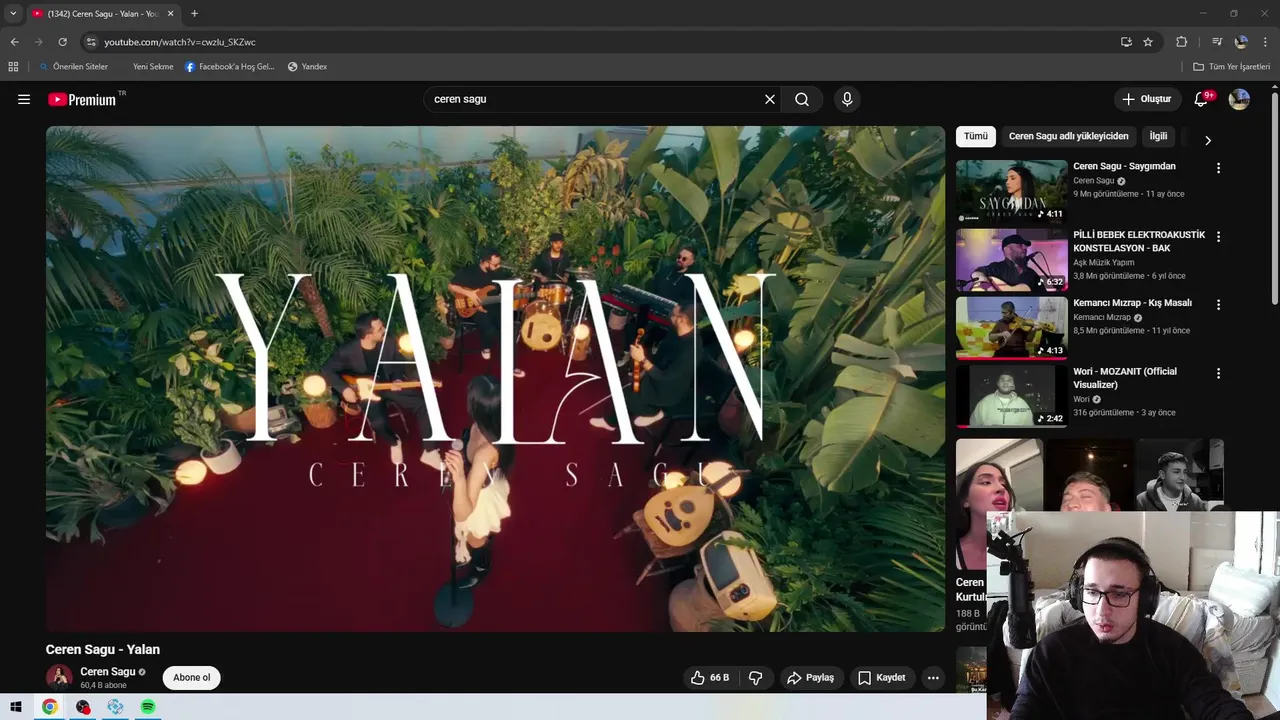Save video with Kaydet button
The width and height of the screenshot is (1280, 720).
point(881,678)
